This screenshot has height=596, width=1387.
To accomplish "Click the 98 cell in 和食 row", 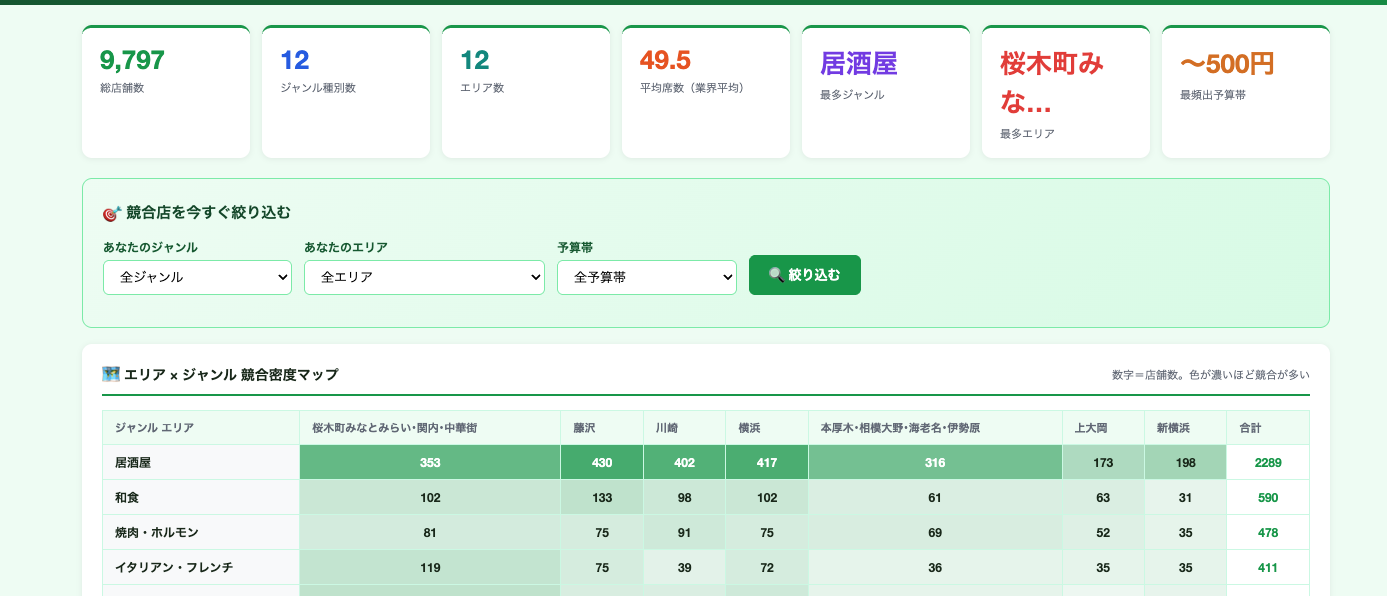I will pos(684,497).
